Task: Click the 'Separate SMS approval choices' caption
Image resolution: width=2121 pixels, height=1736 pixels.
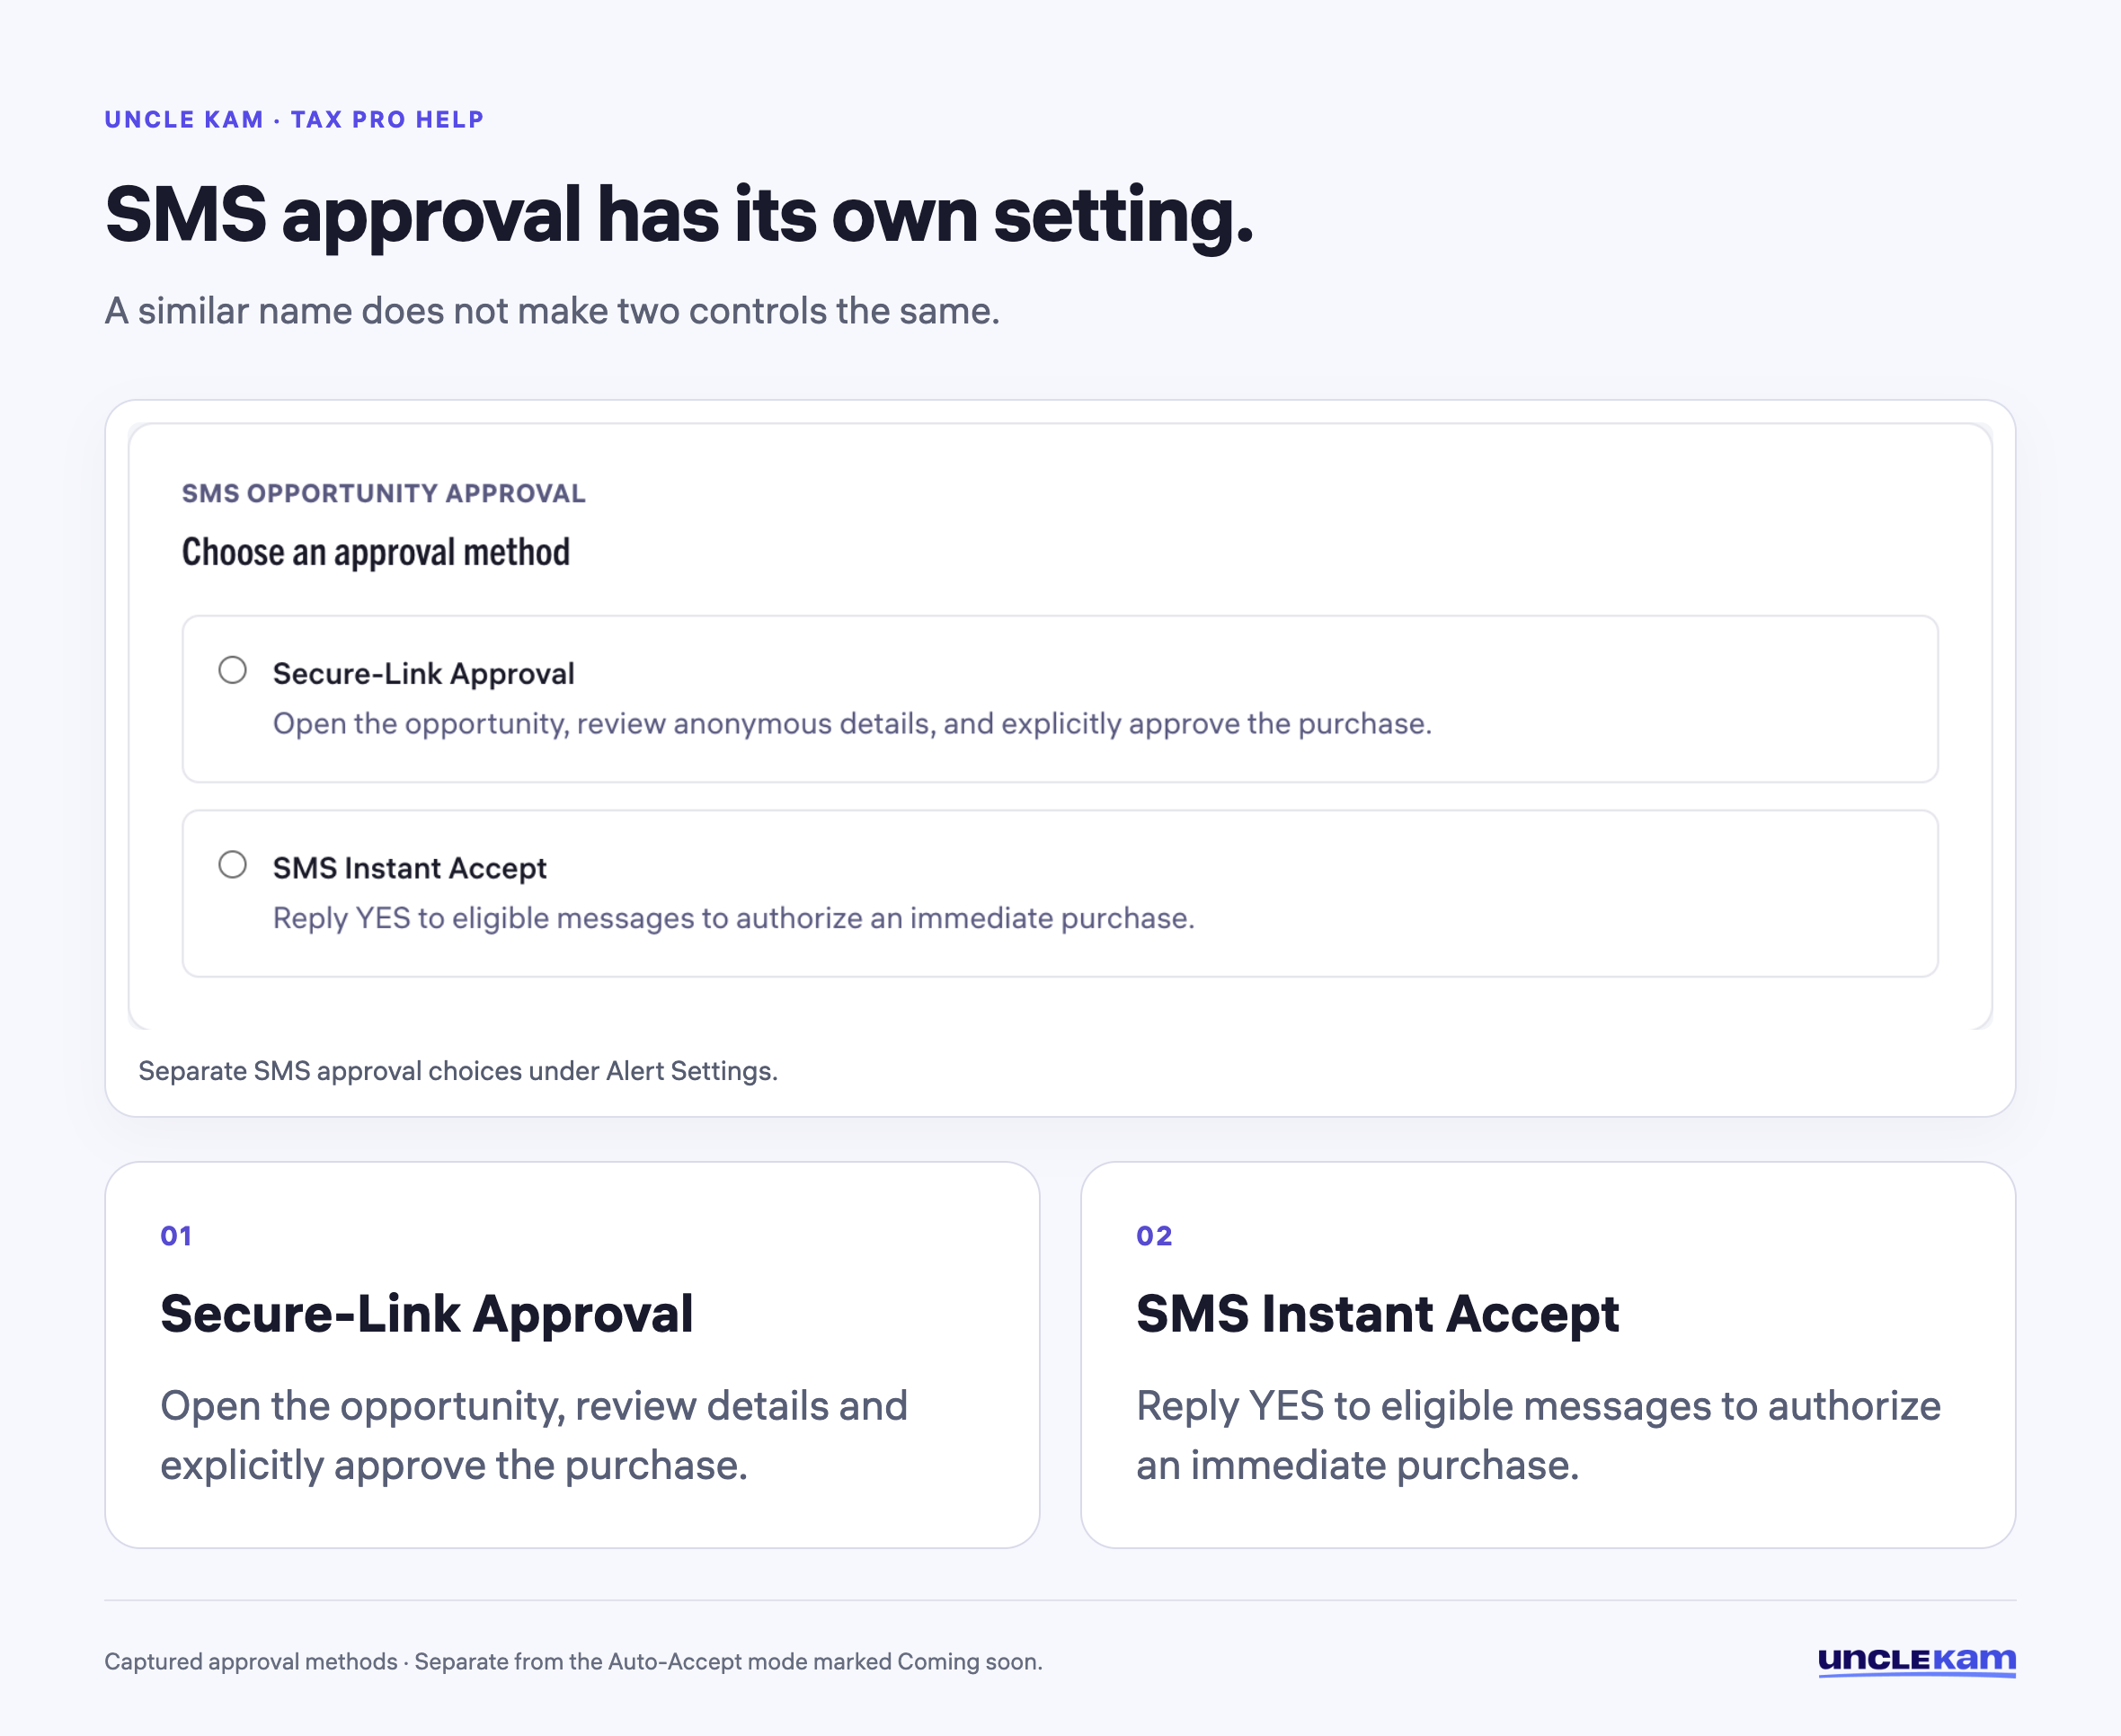Action: [457, 1071]
